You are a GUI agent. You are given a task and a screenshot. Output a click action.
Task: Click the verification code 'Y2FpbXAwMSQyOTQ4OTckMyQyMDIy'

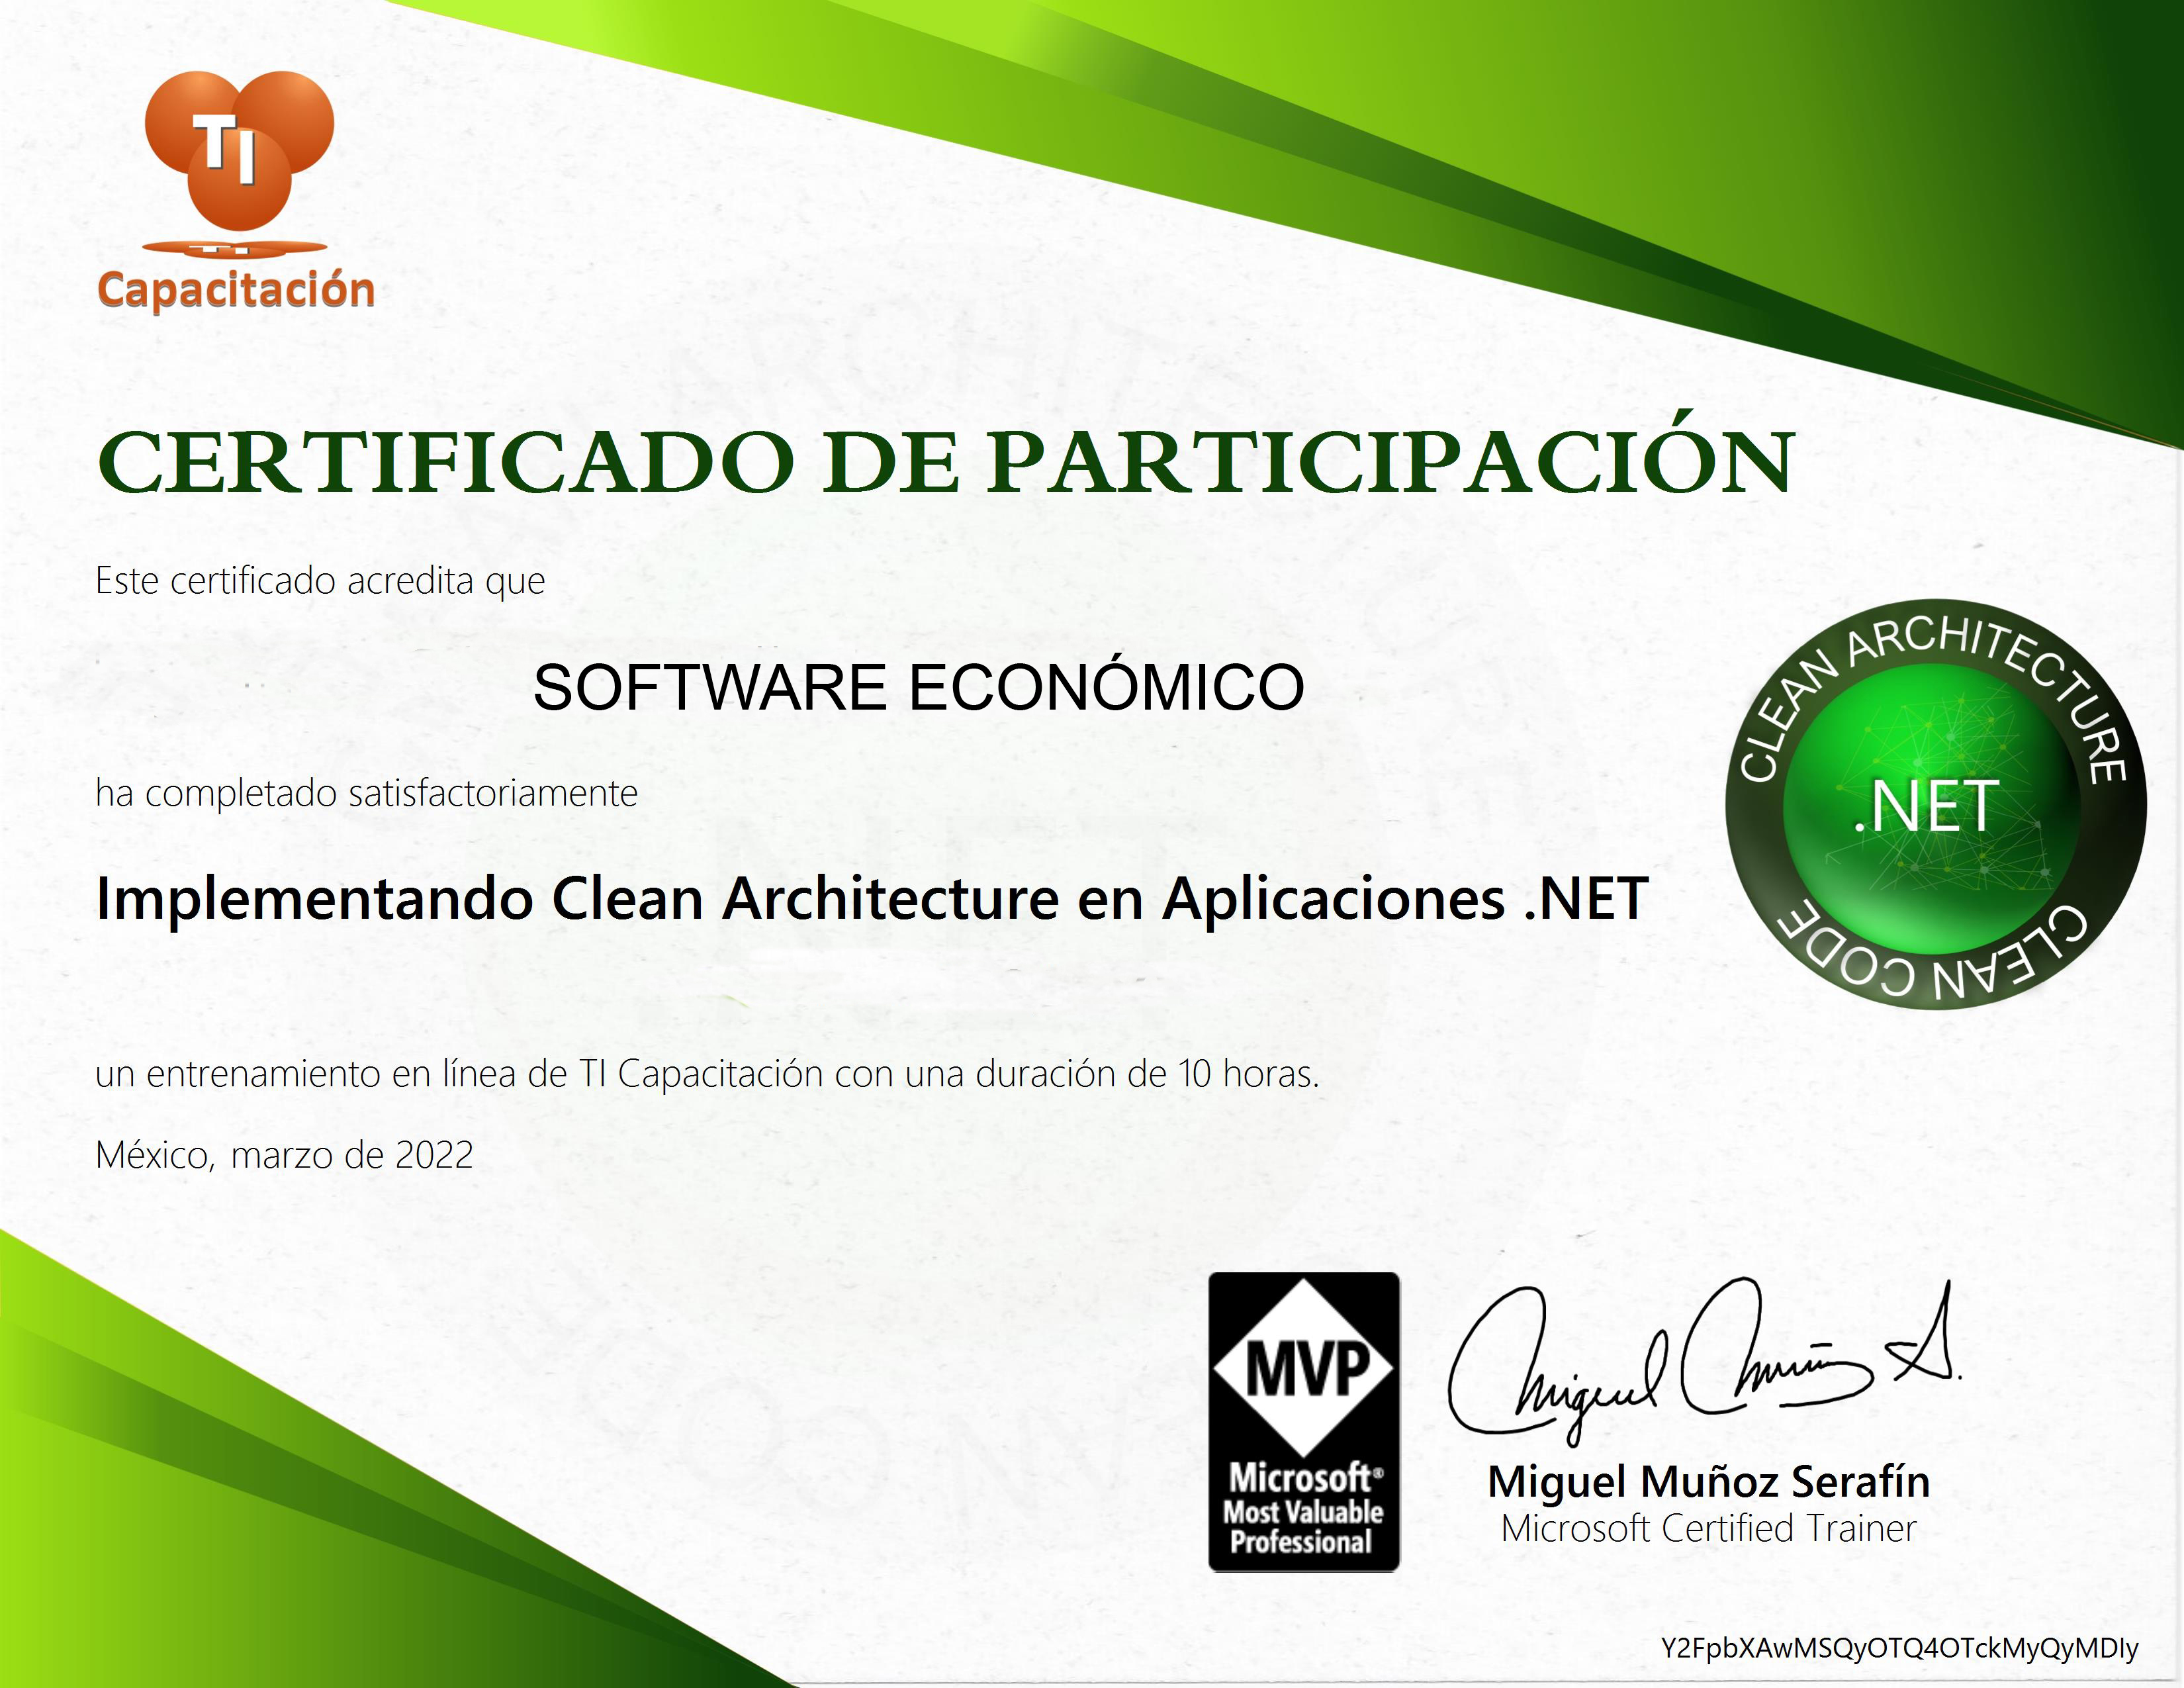point(1899,1648)
